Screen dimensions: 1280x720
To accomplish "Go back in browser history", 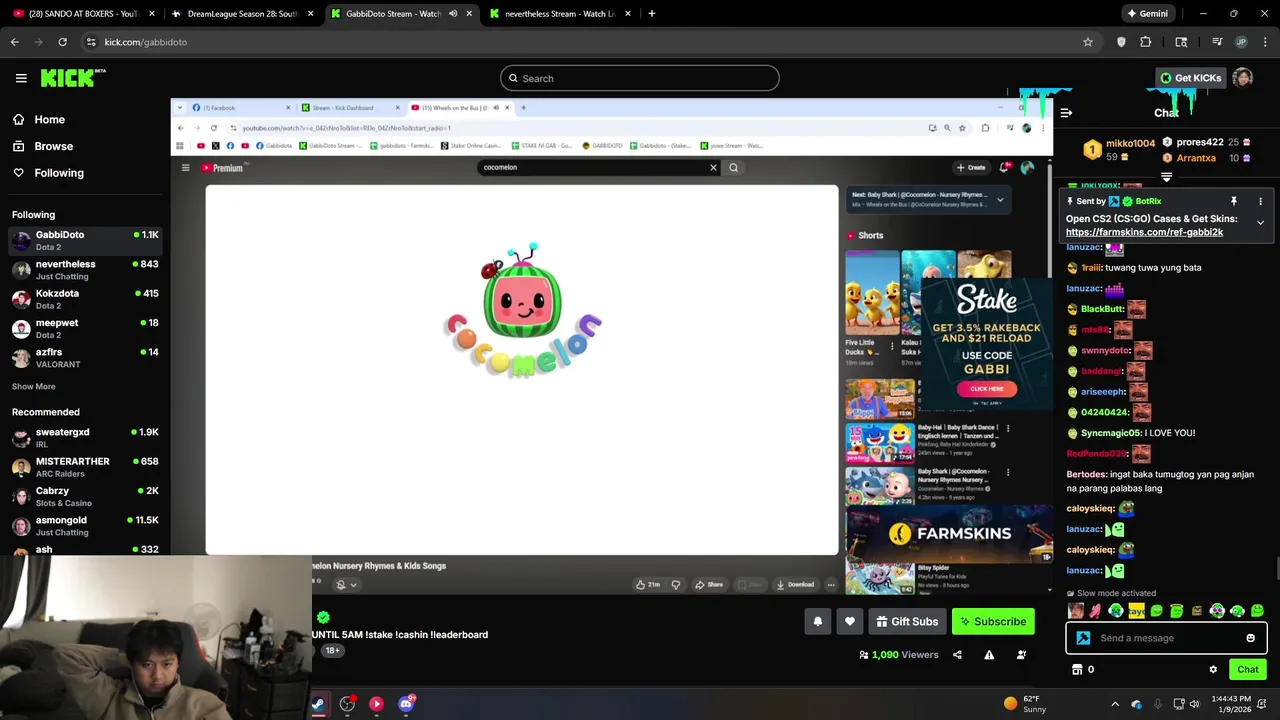I will tap(15, 42).
